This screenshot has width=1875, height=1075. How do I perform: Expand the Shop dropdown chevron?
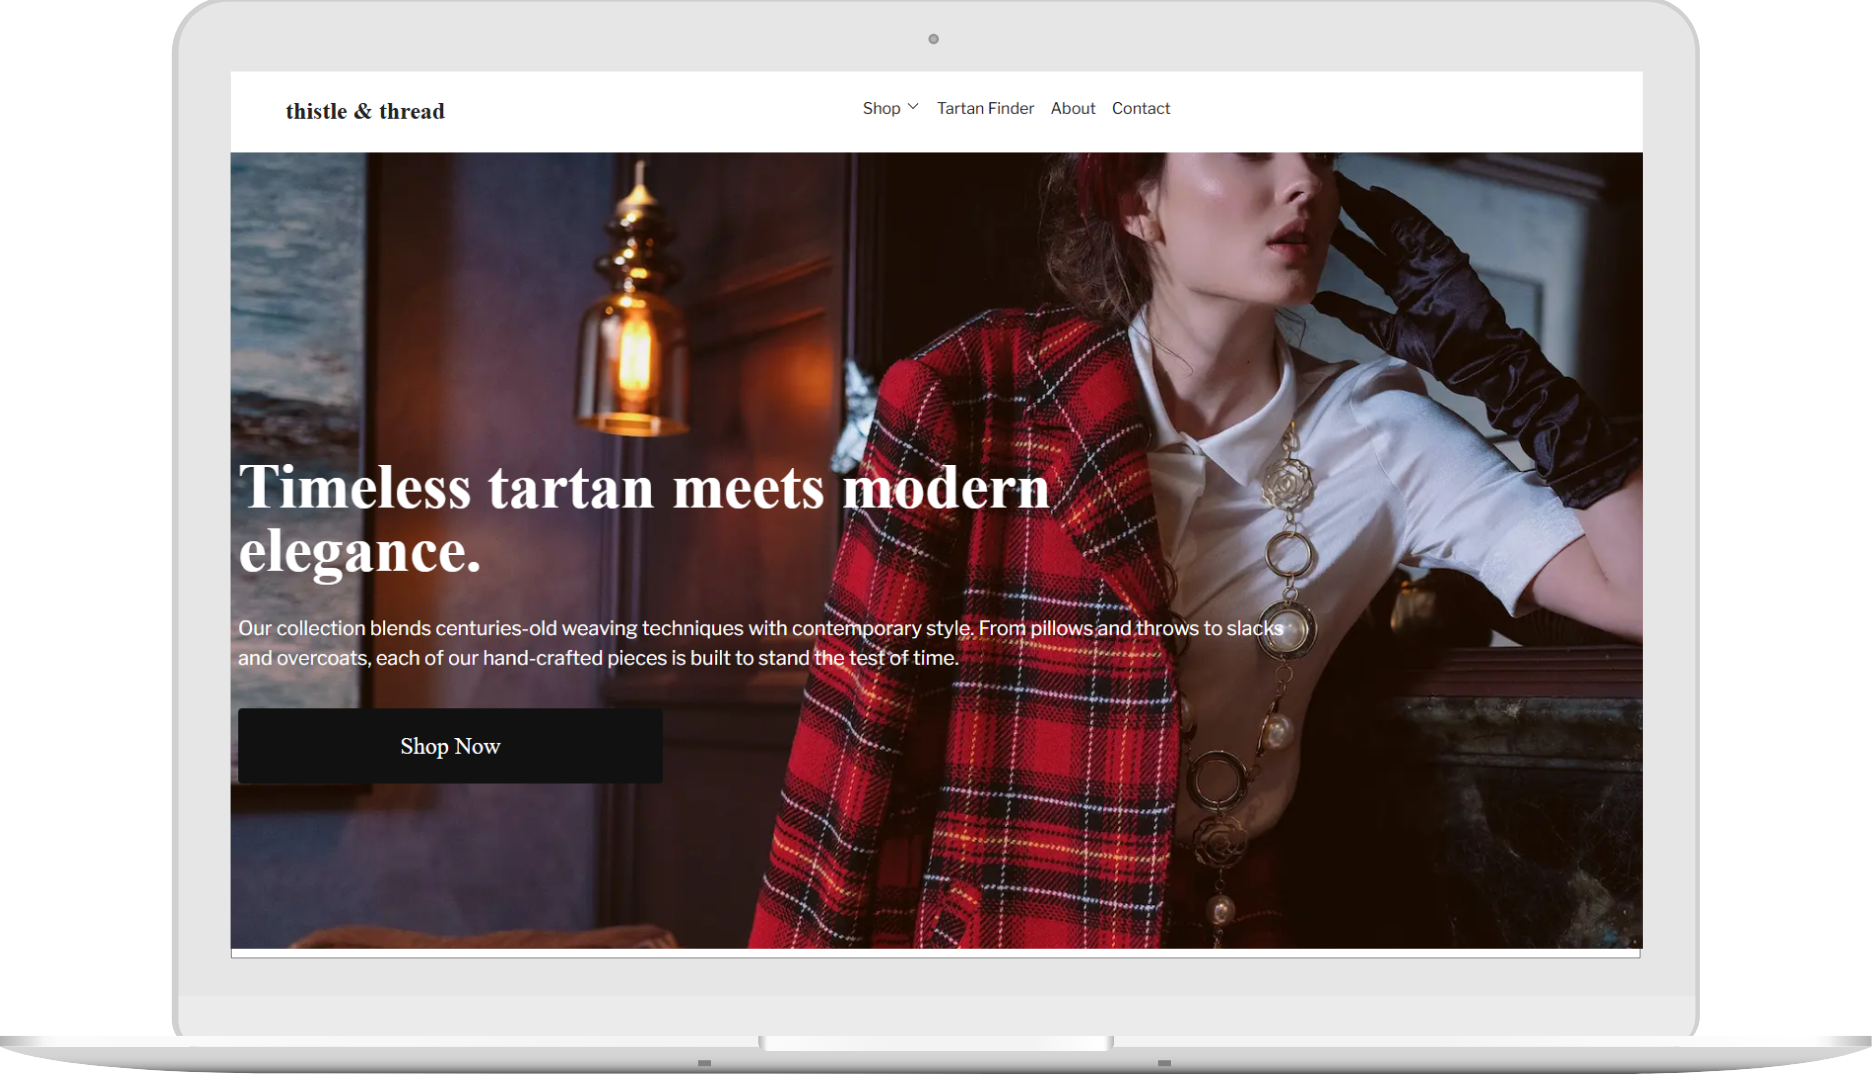click(913, 107)
